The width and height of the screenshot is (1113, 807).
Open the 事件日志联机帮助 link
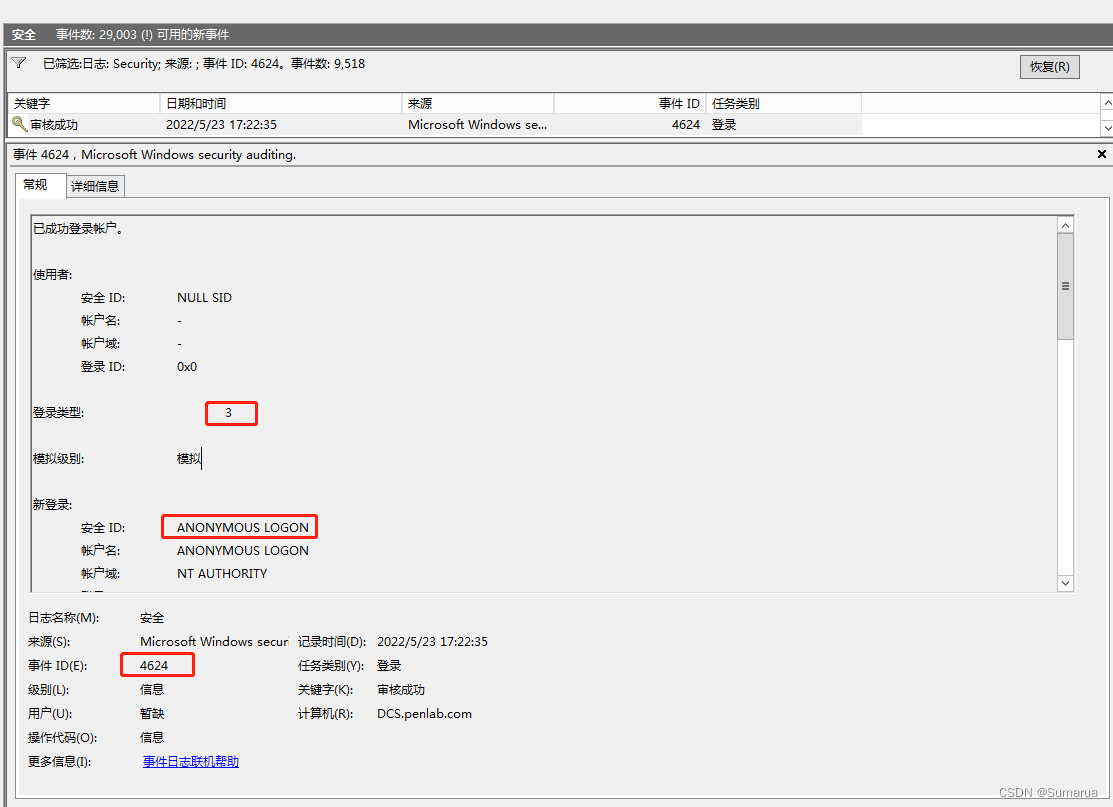click(x=191, y=762)
